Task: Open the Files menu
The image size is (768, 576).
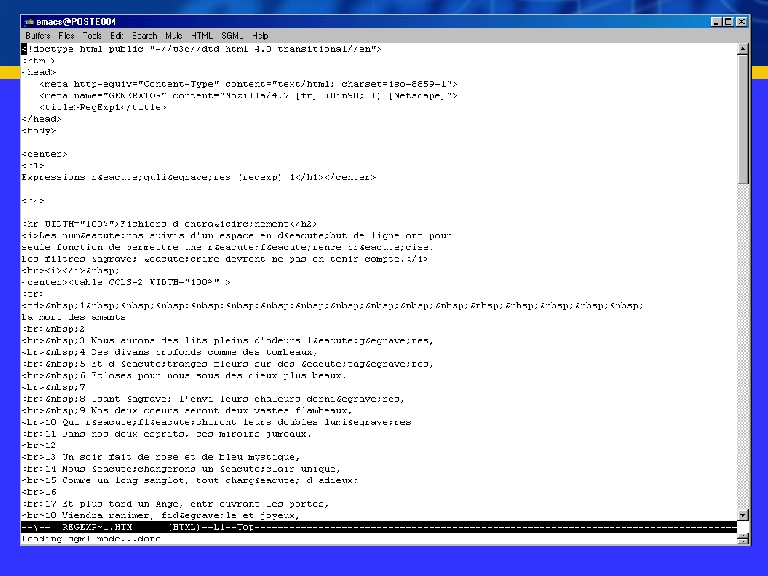Action: coord(66,35)
